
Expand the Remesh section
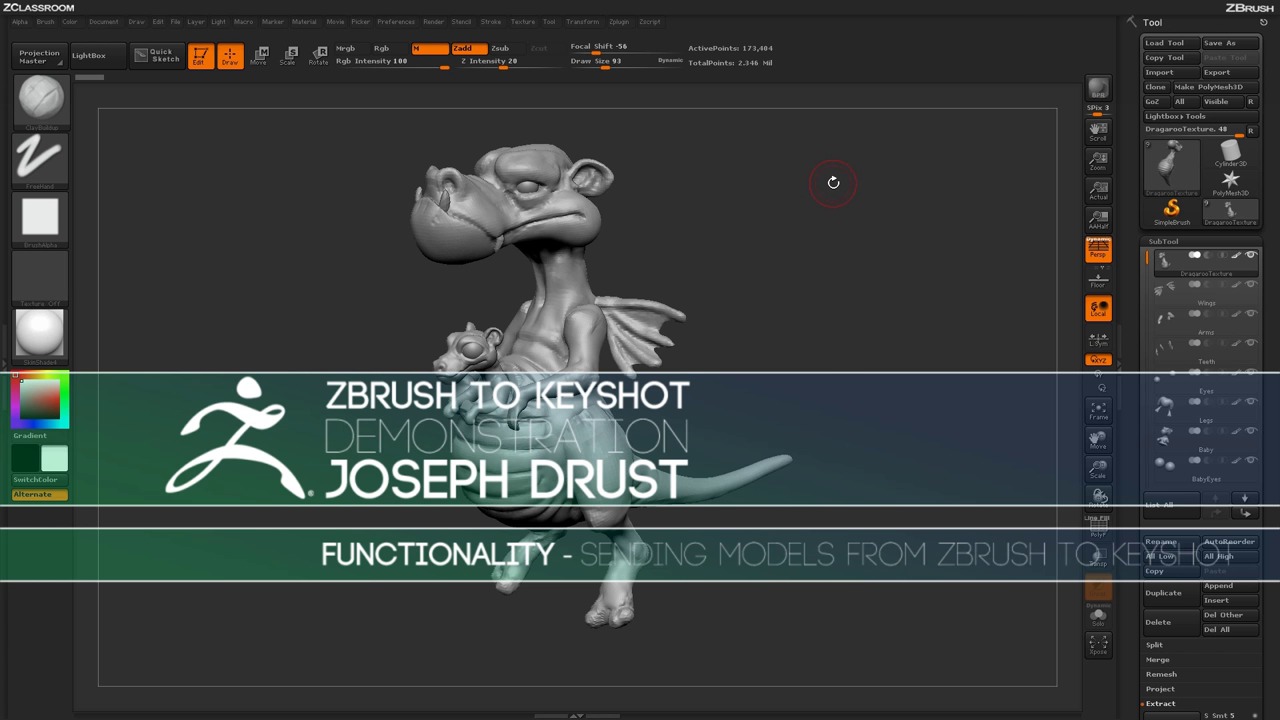pyautogui.click(x=1161, y=674)
